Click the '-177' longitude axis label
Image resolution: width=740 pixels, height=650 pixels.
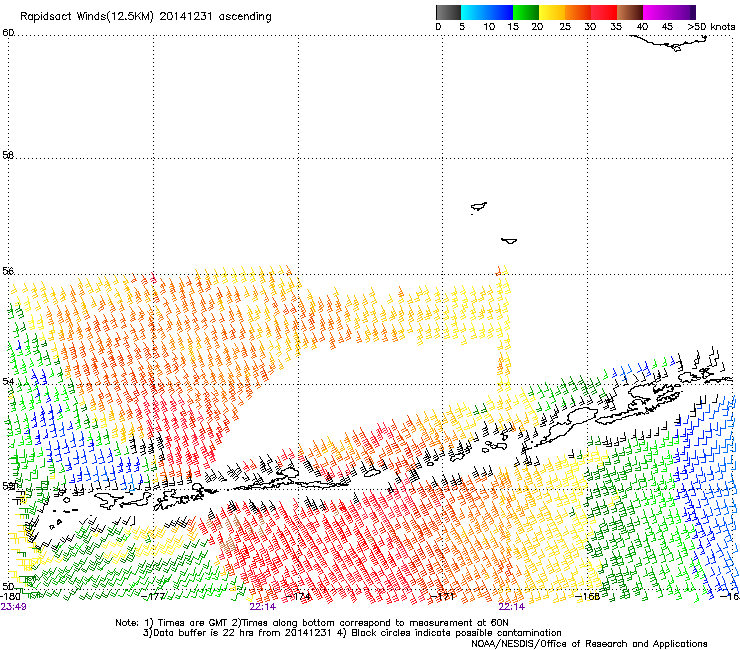coord(153,596)
